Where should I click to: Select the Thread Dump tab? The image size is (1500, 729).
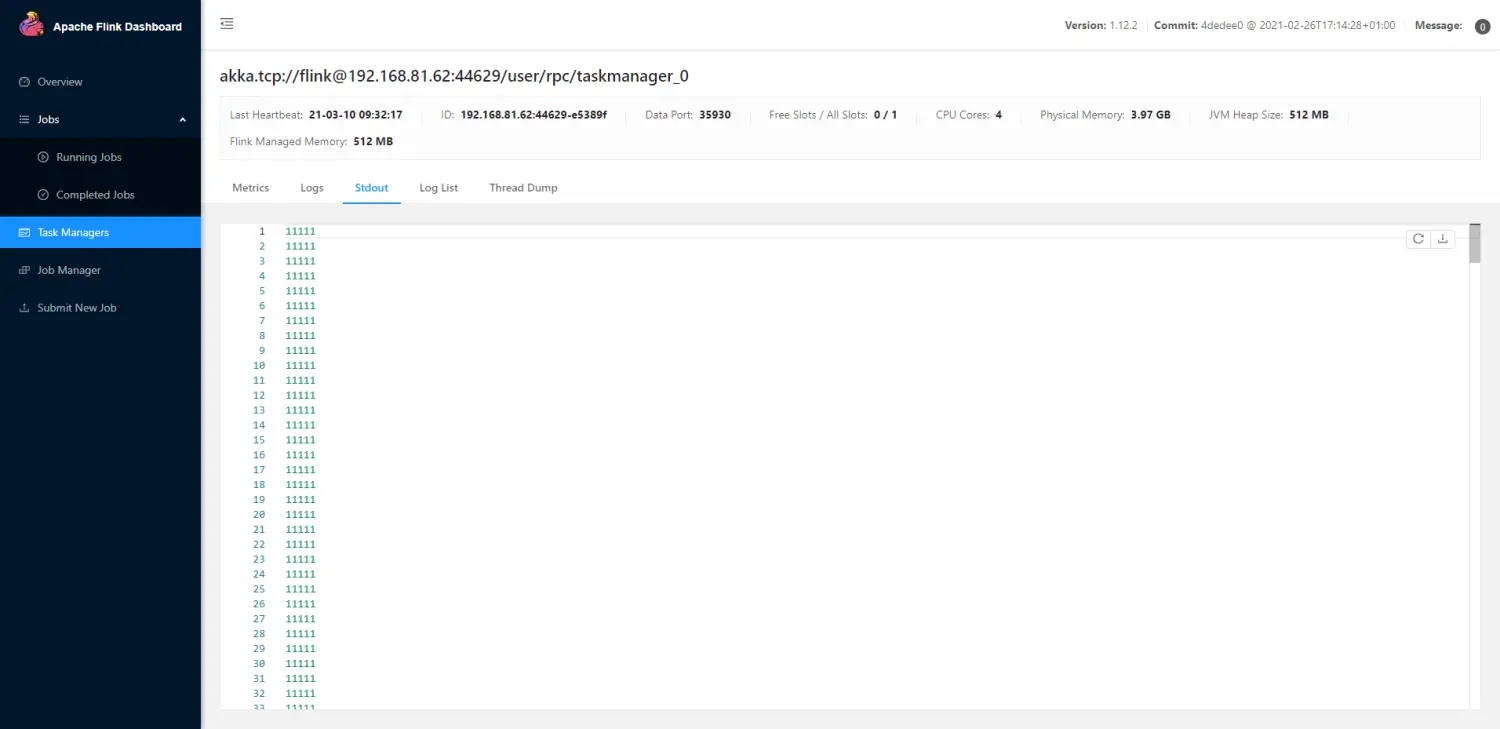(x=523, y=188)
